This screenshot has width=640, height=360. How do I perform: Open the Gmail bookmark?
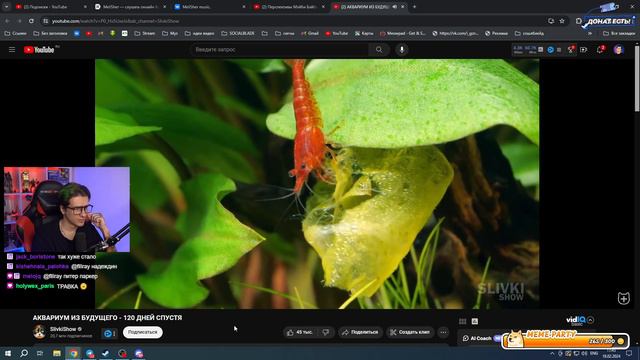click(x=310, y=33)
